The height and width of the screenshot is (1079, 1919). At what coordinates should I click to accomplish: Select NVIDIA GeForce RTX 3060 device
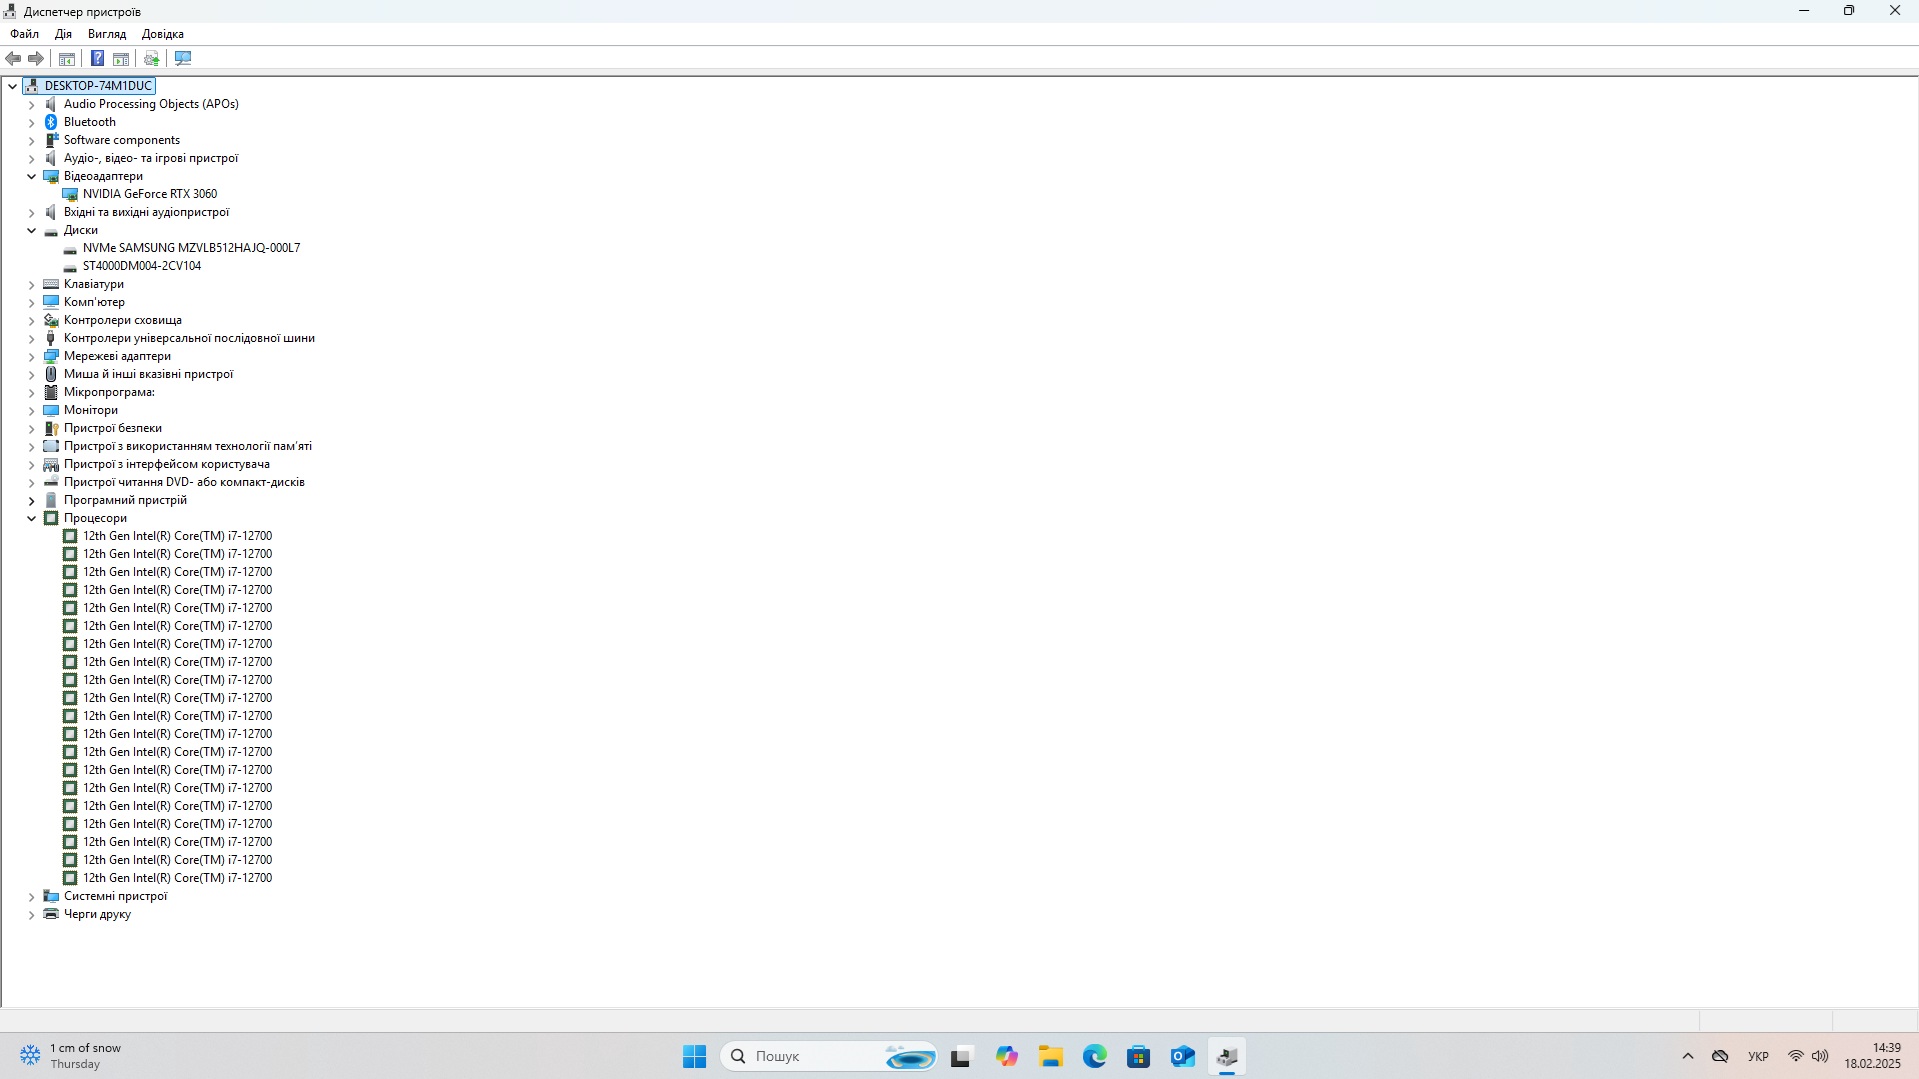coord(150,194)
